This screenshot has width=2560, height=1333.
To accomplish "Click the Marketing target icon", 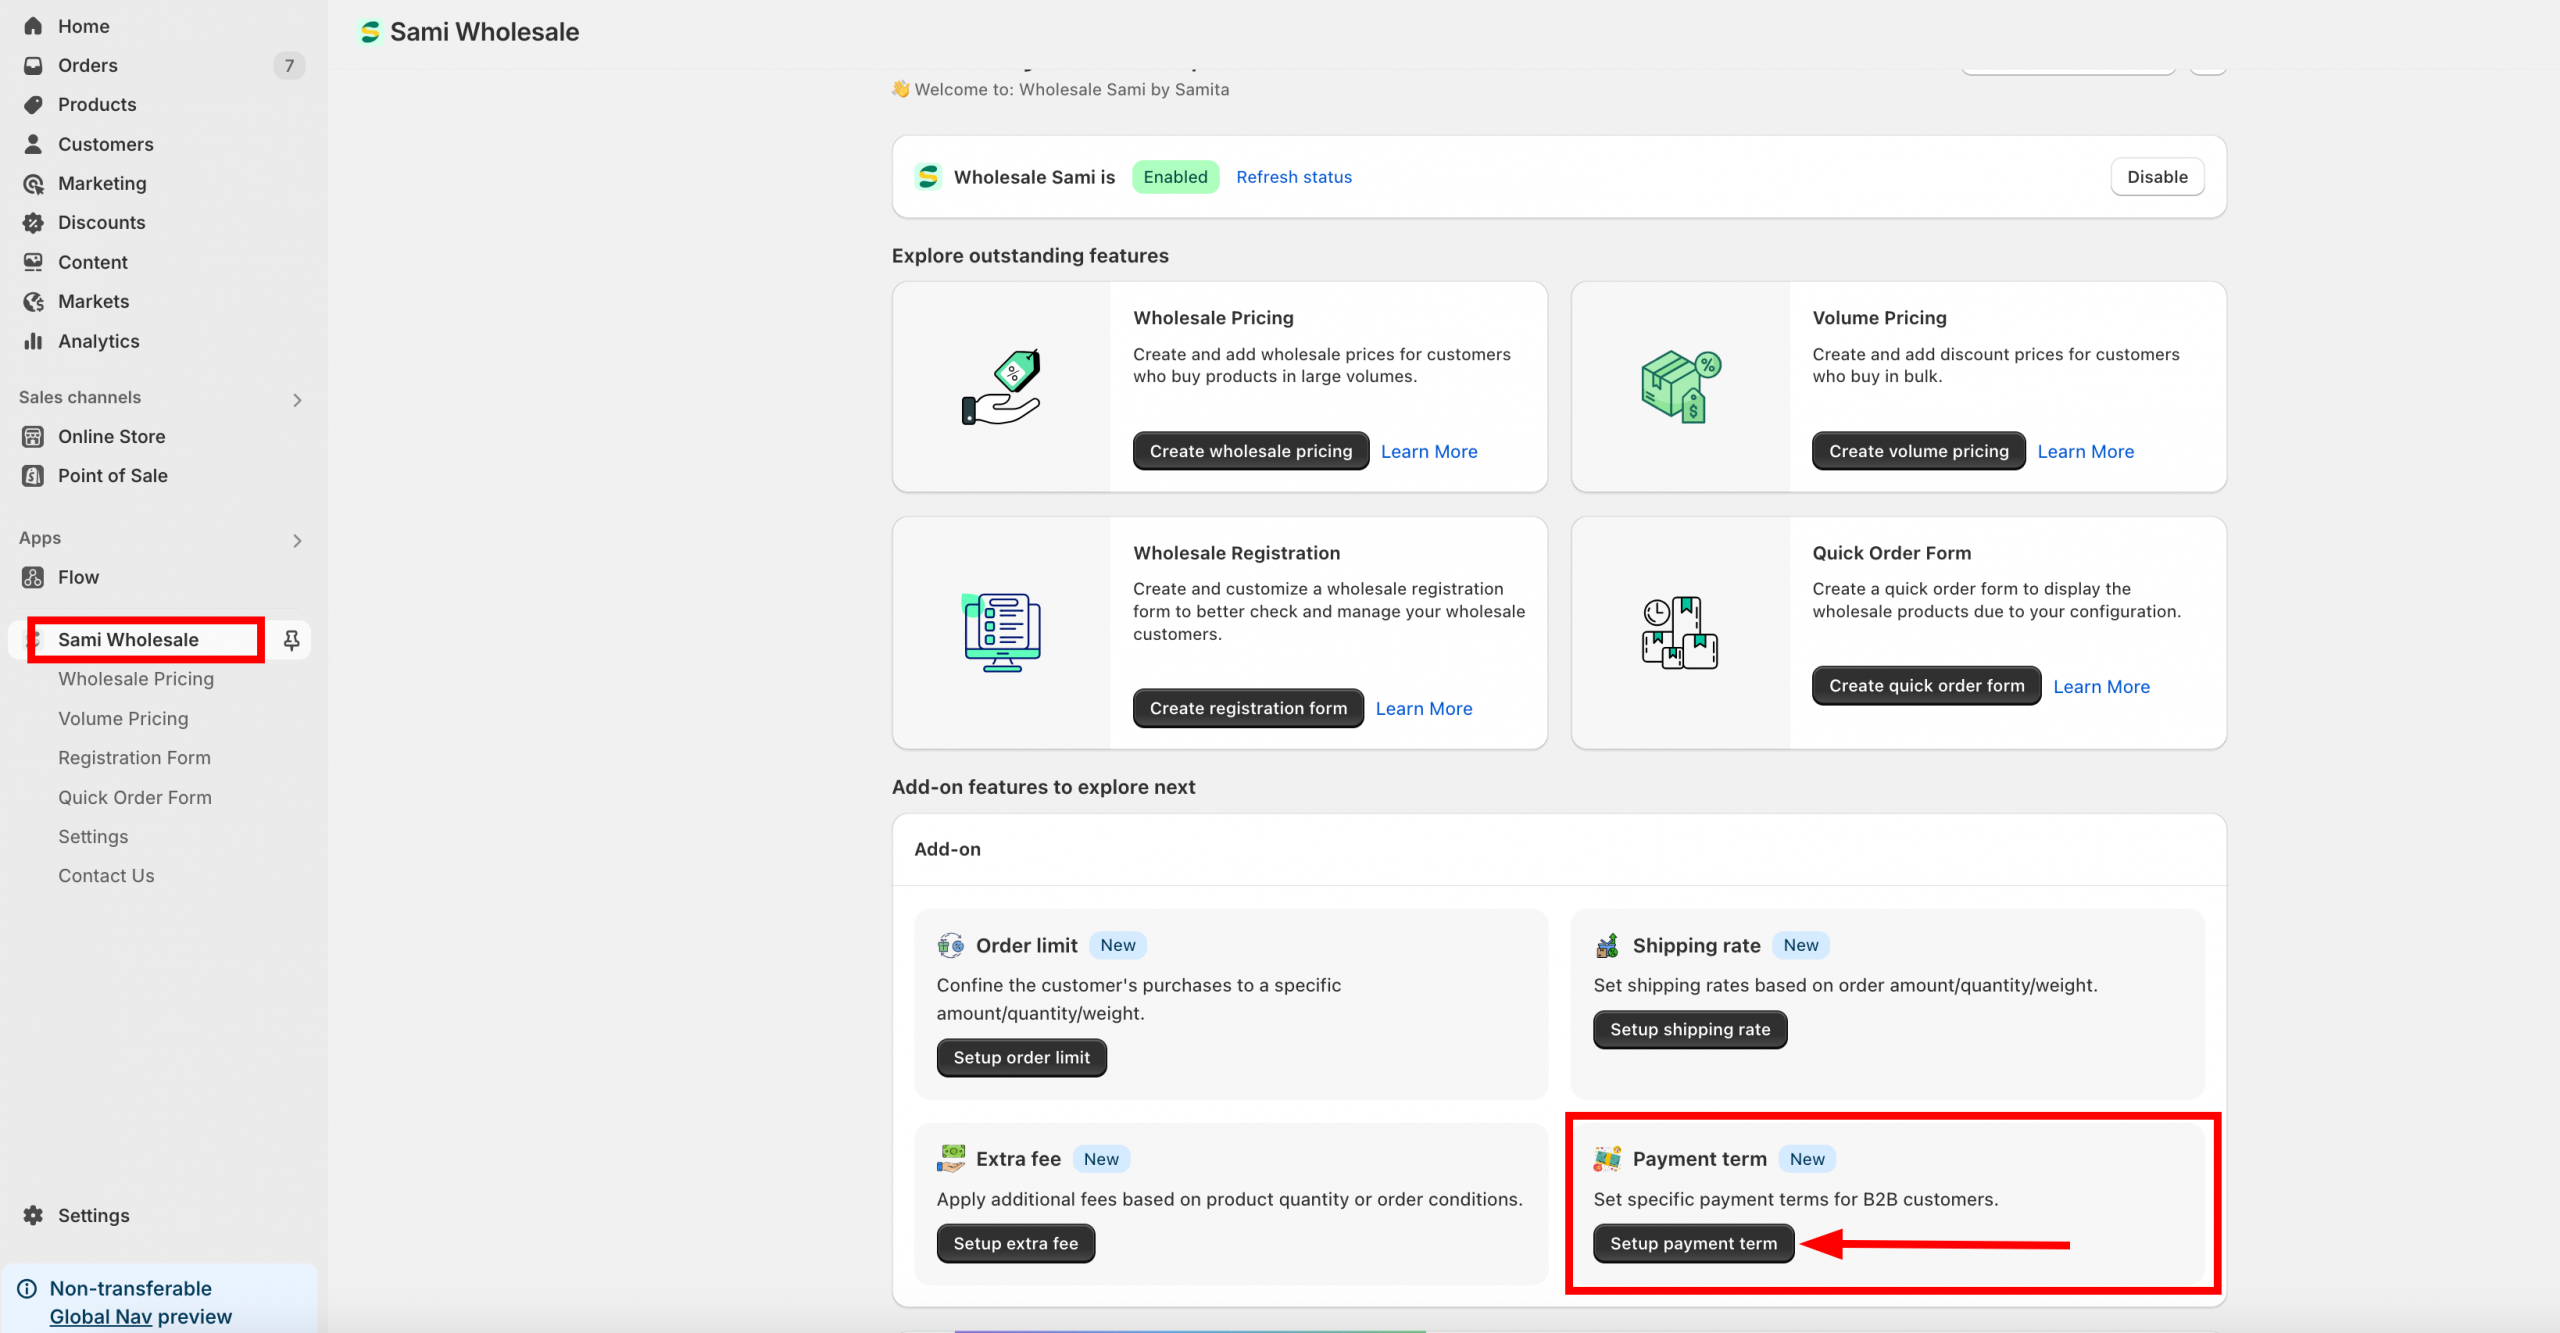I will (x=33, y=183).
